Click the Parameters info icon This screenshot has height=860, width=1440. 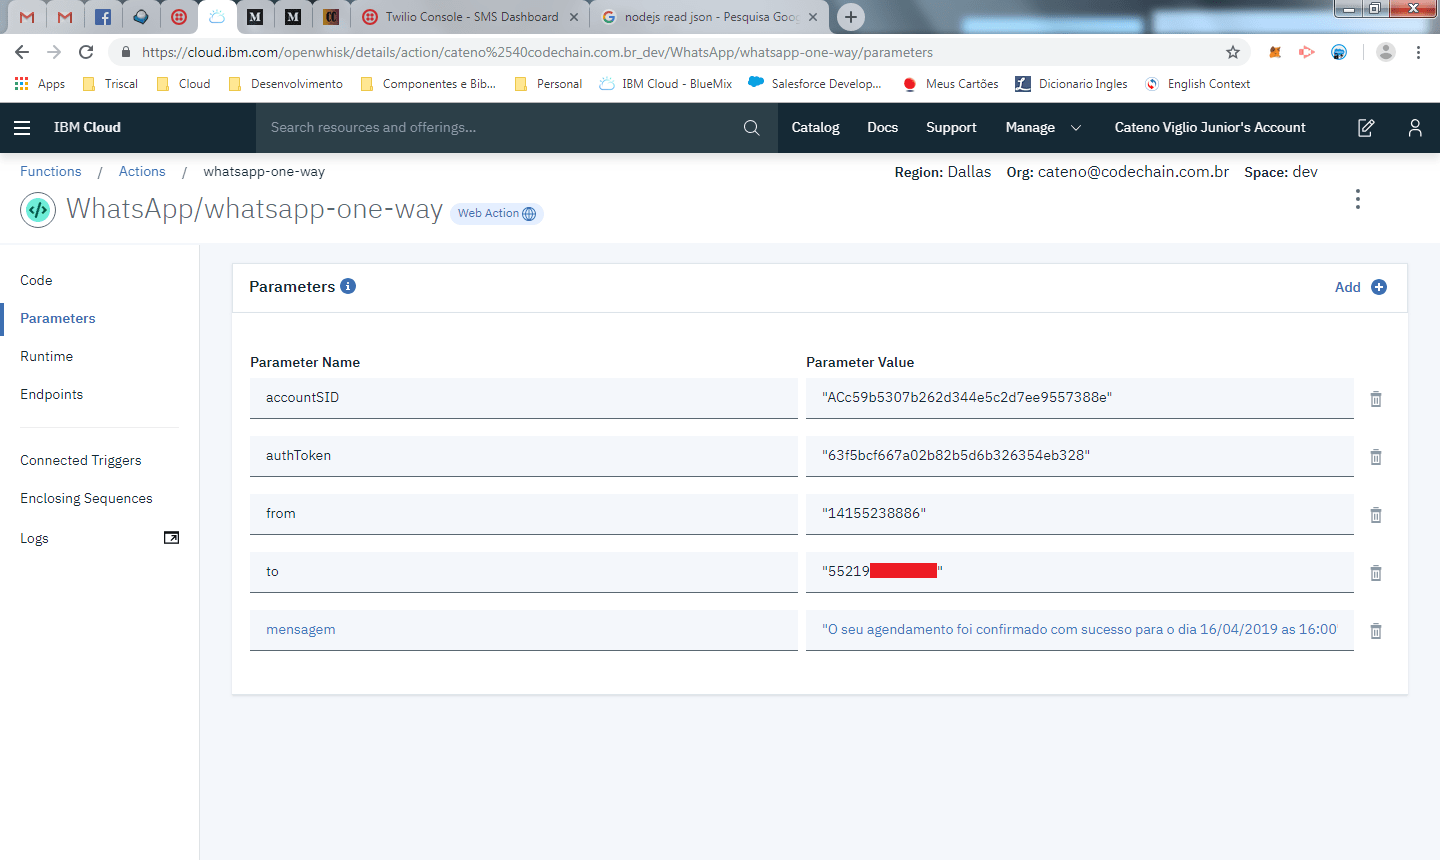coord(348,286)
